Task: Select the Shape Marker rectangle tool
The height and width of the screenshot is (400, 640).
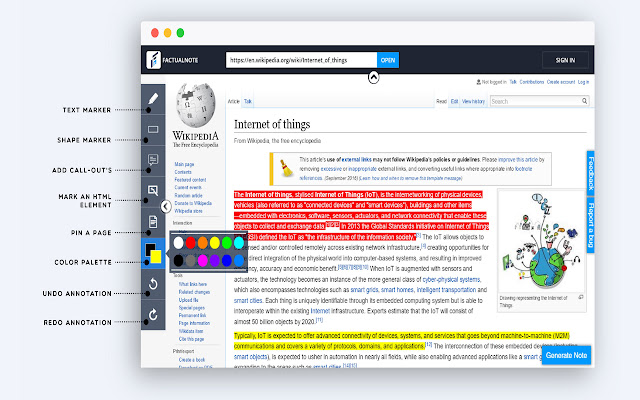Action: click(x=153, y=129)
